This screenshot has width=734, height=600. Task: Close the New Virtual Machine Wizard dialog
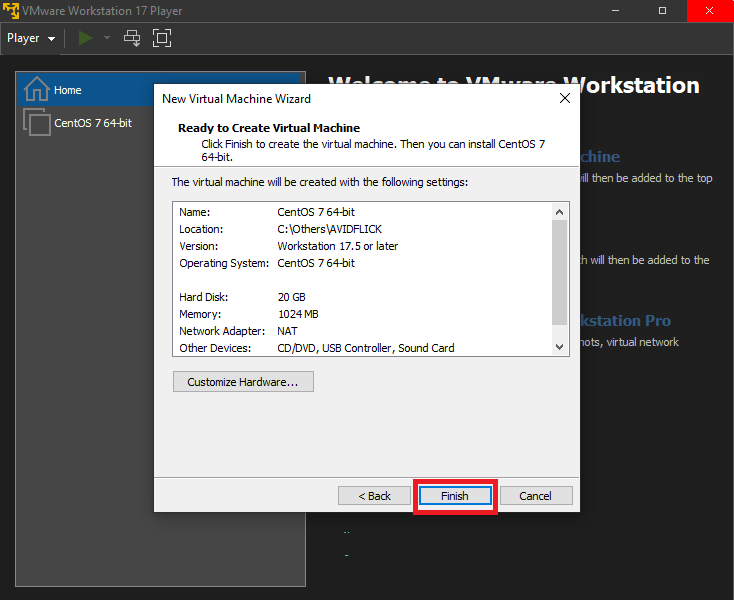click(565, 99)
